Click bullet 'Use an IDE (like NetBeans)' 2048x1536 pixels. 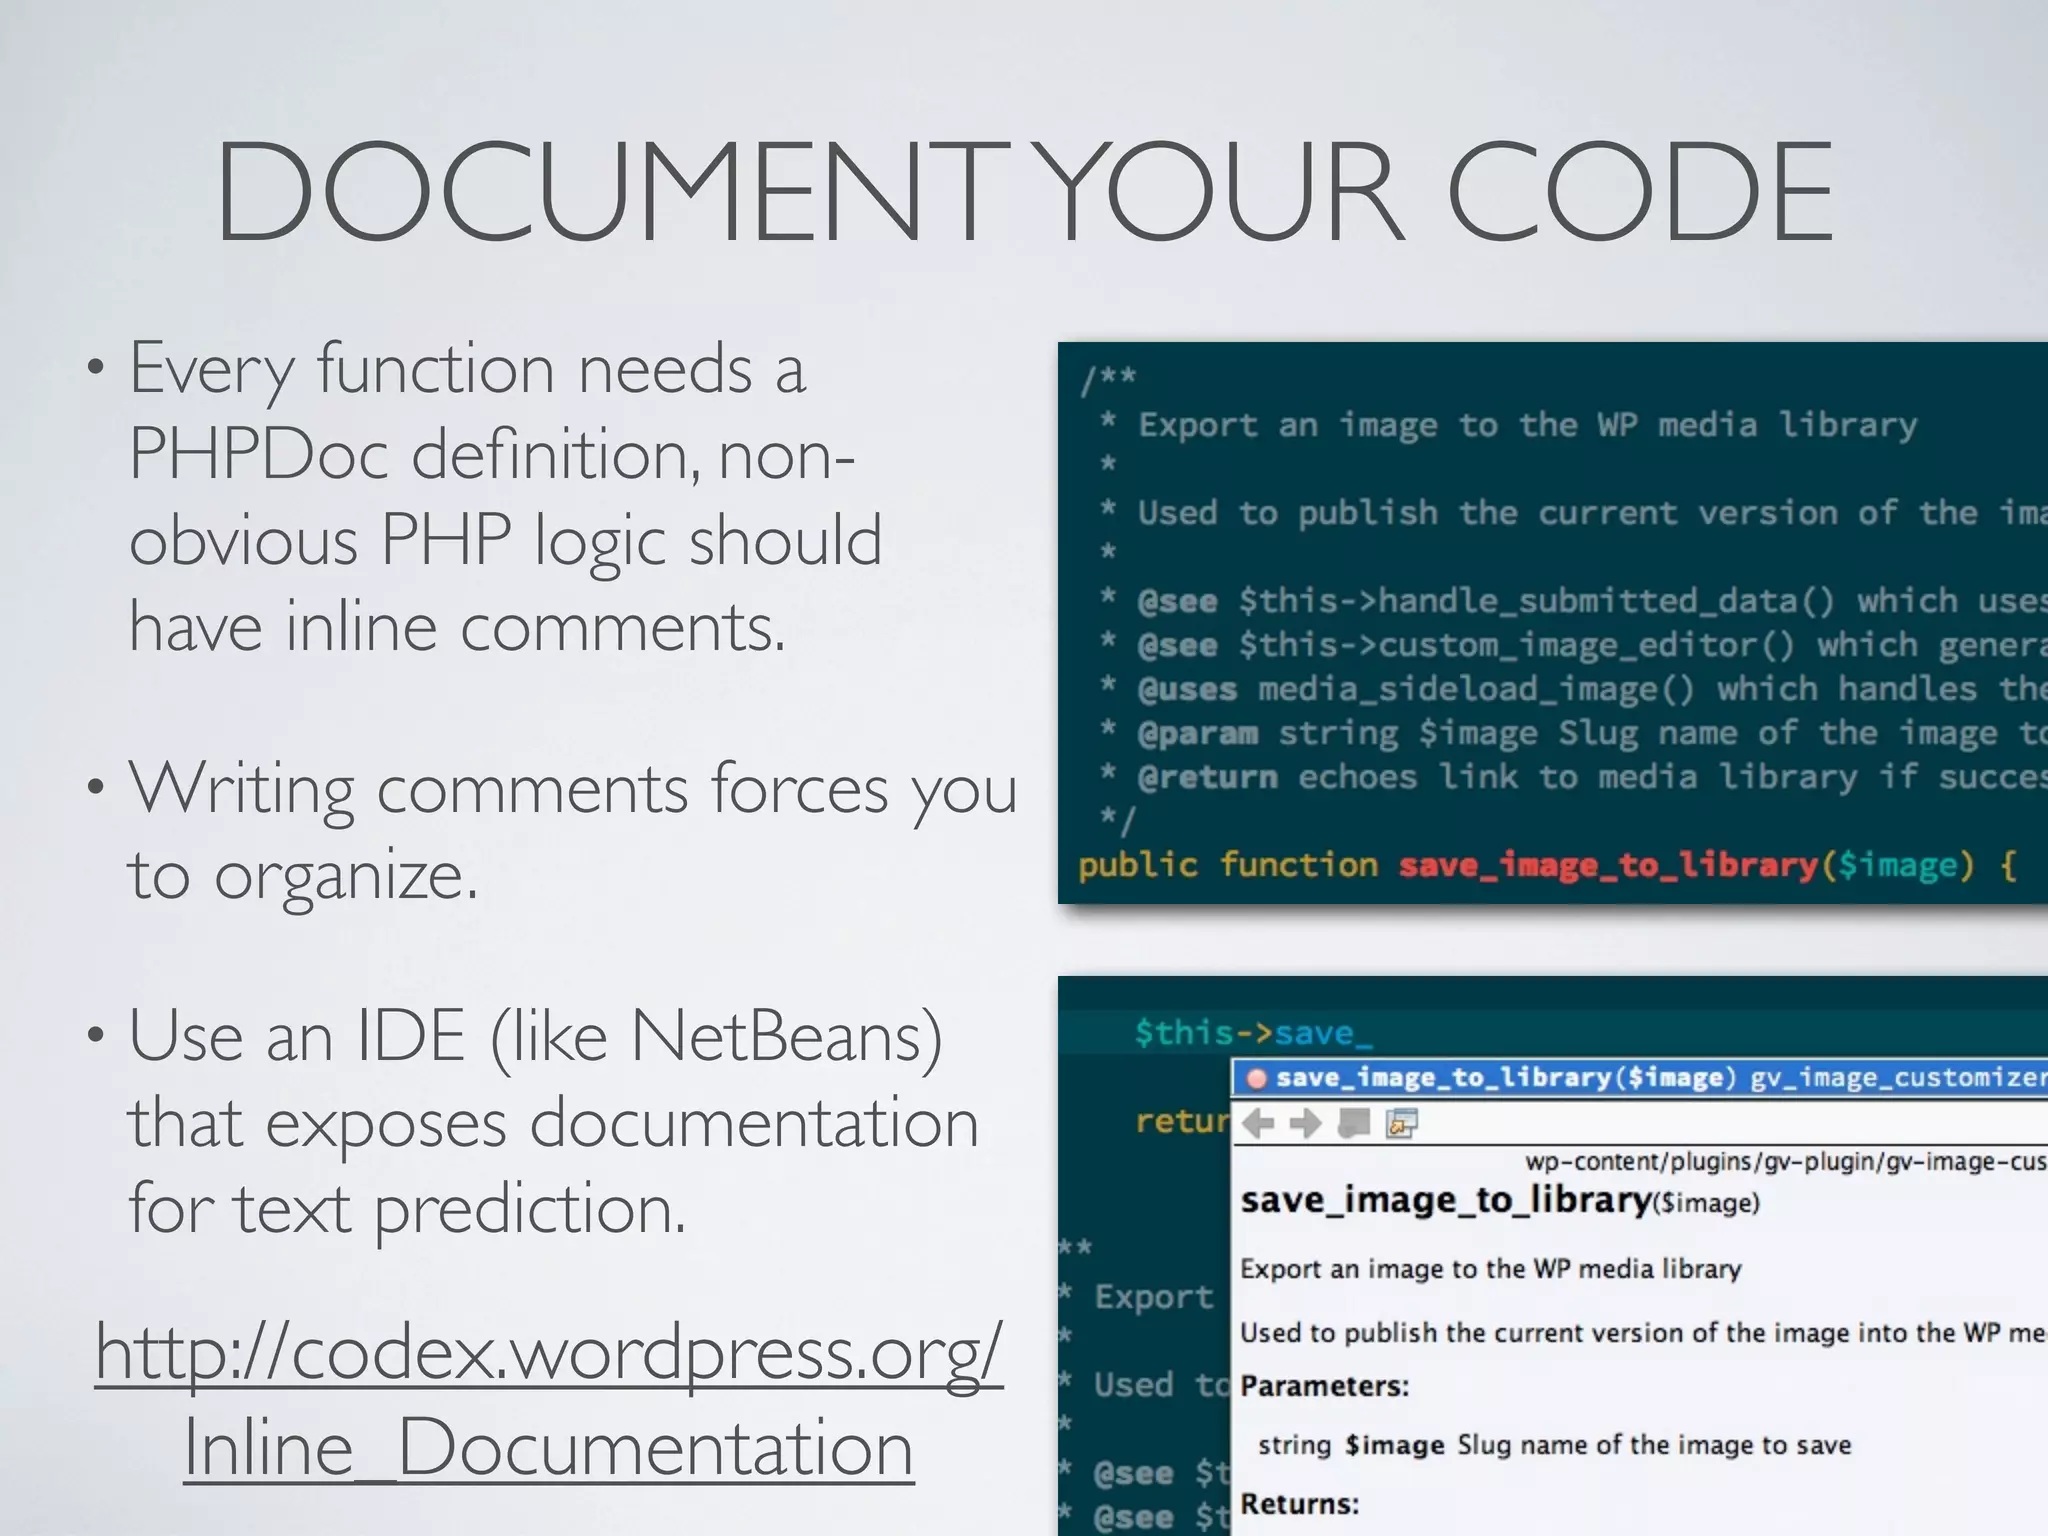pyautogui.click(x=553, y=1122)
